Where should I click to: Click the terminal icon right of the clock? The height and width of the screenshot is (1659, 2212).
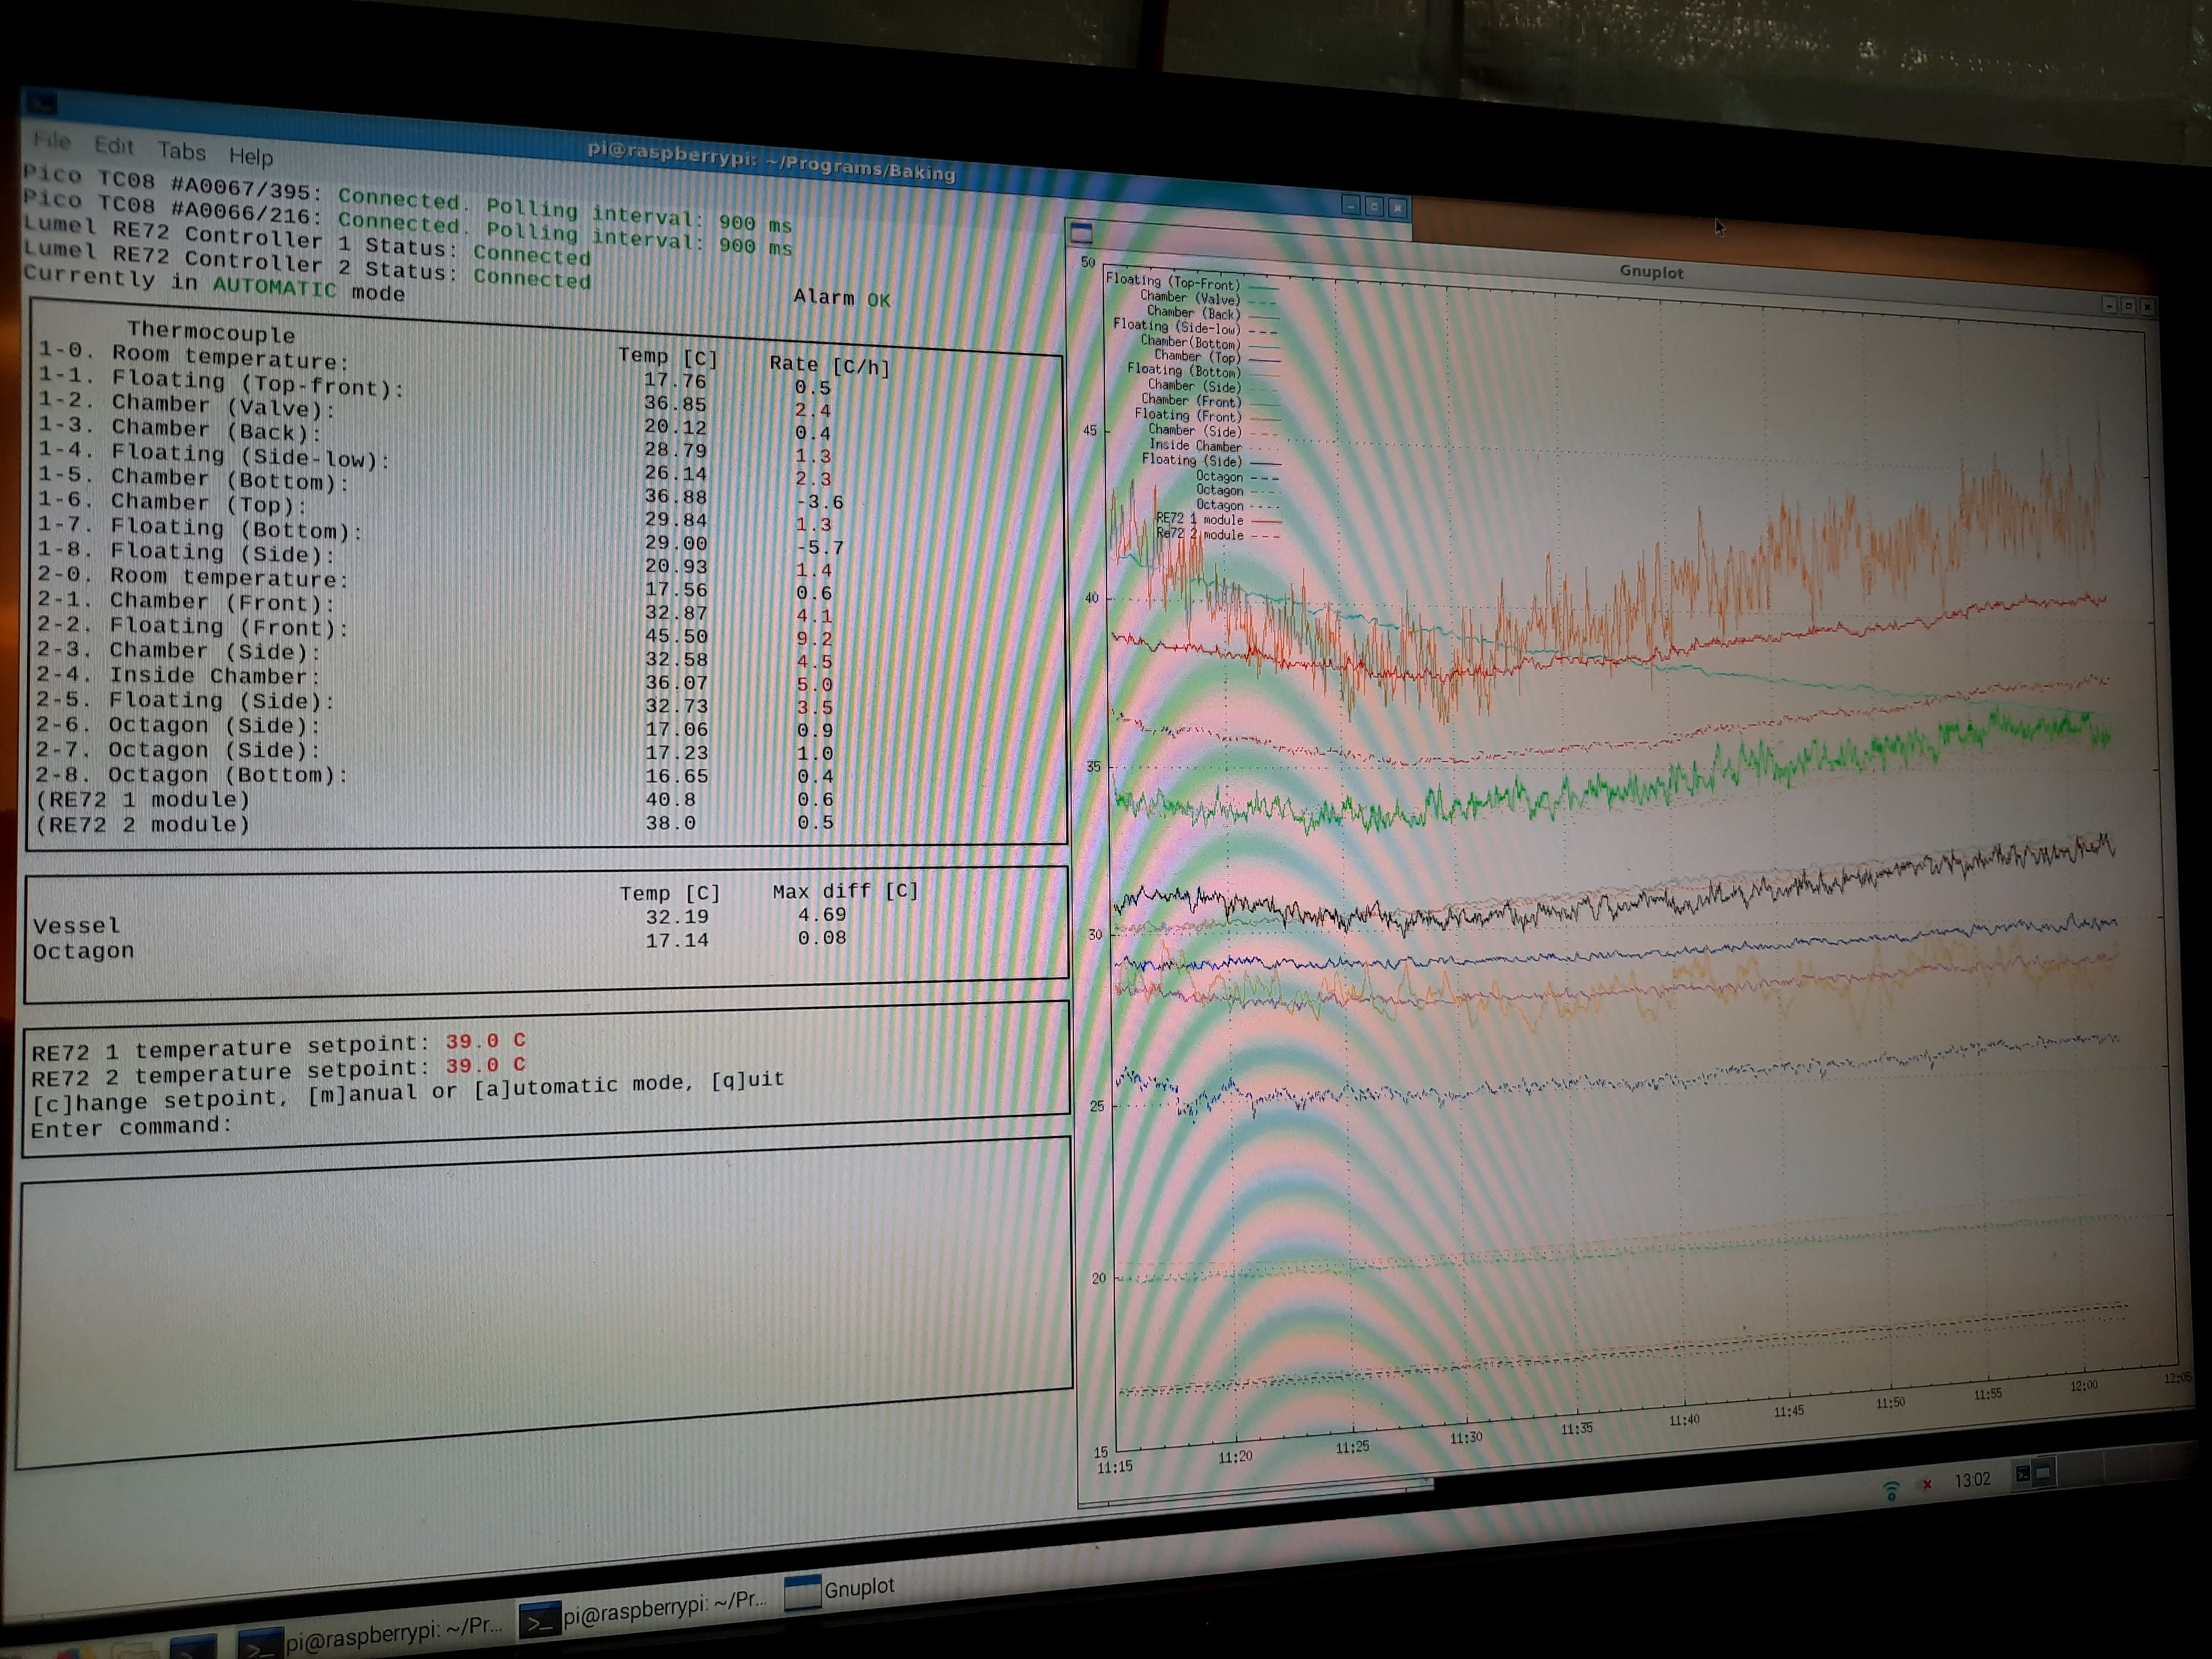click(2022, 1474)
